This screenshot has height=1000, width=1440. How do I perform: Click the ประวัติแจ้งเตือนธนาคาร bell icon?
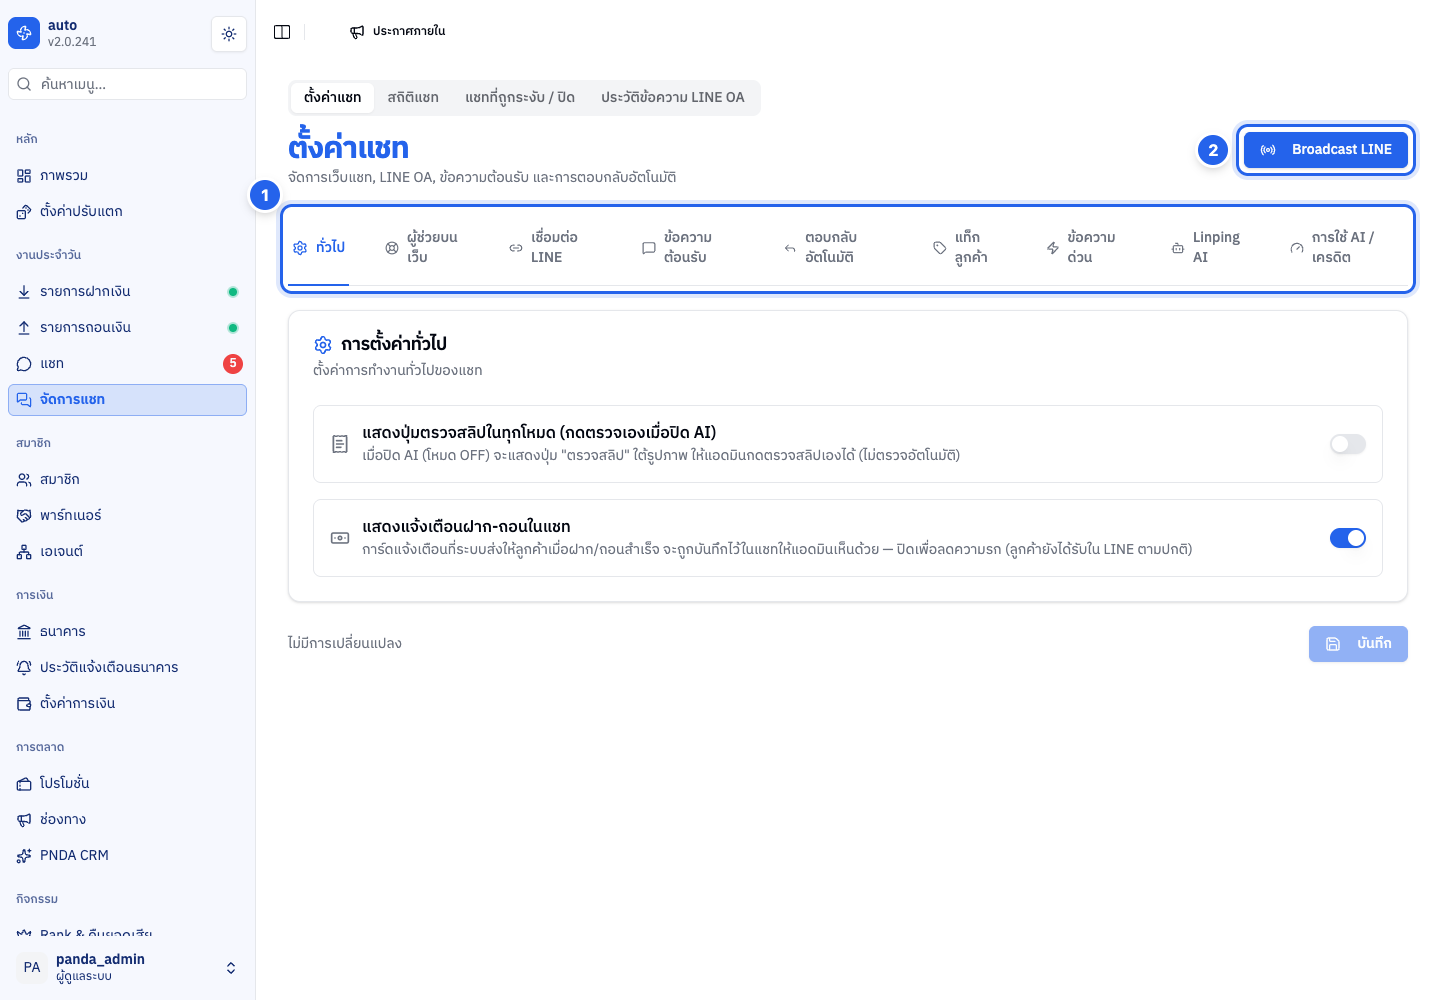(24, 668)
